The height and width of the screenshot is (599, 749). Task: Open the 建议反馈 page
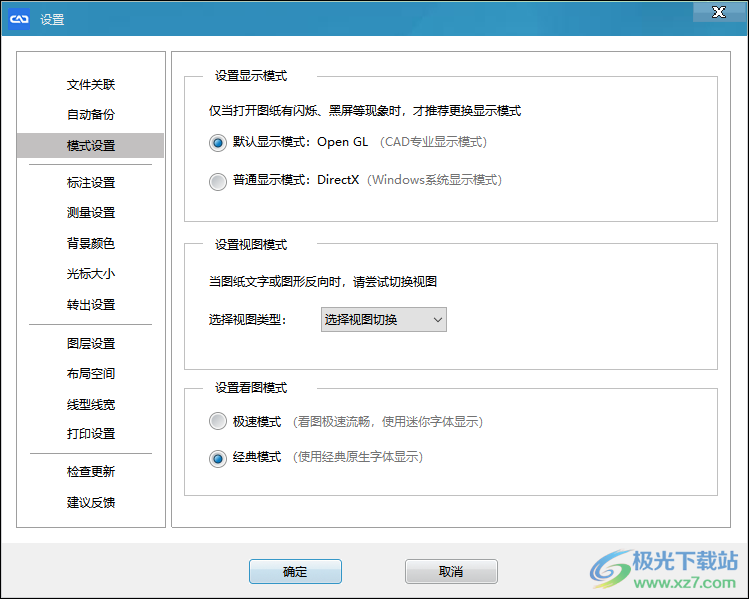(x=91, y=502)
